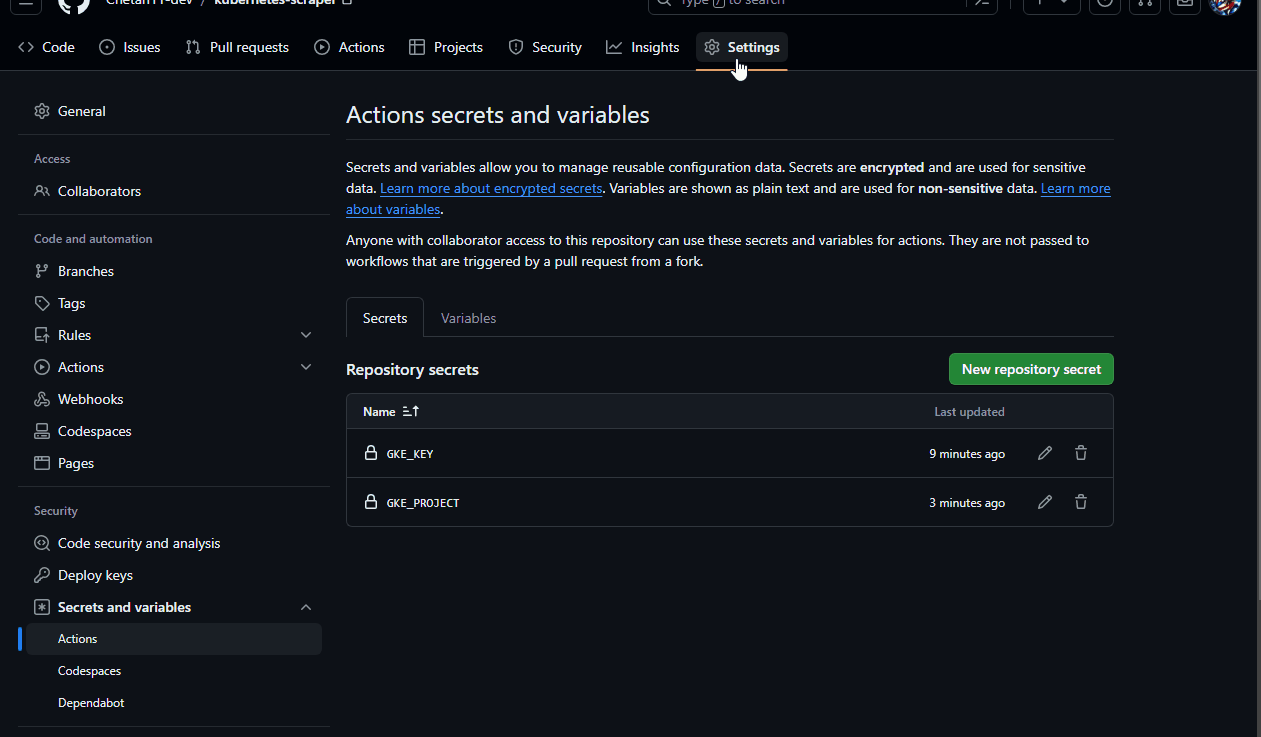Click the Repository secrets heading
Viewport: 1261px width, 737px height.
[412, 370]
